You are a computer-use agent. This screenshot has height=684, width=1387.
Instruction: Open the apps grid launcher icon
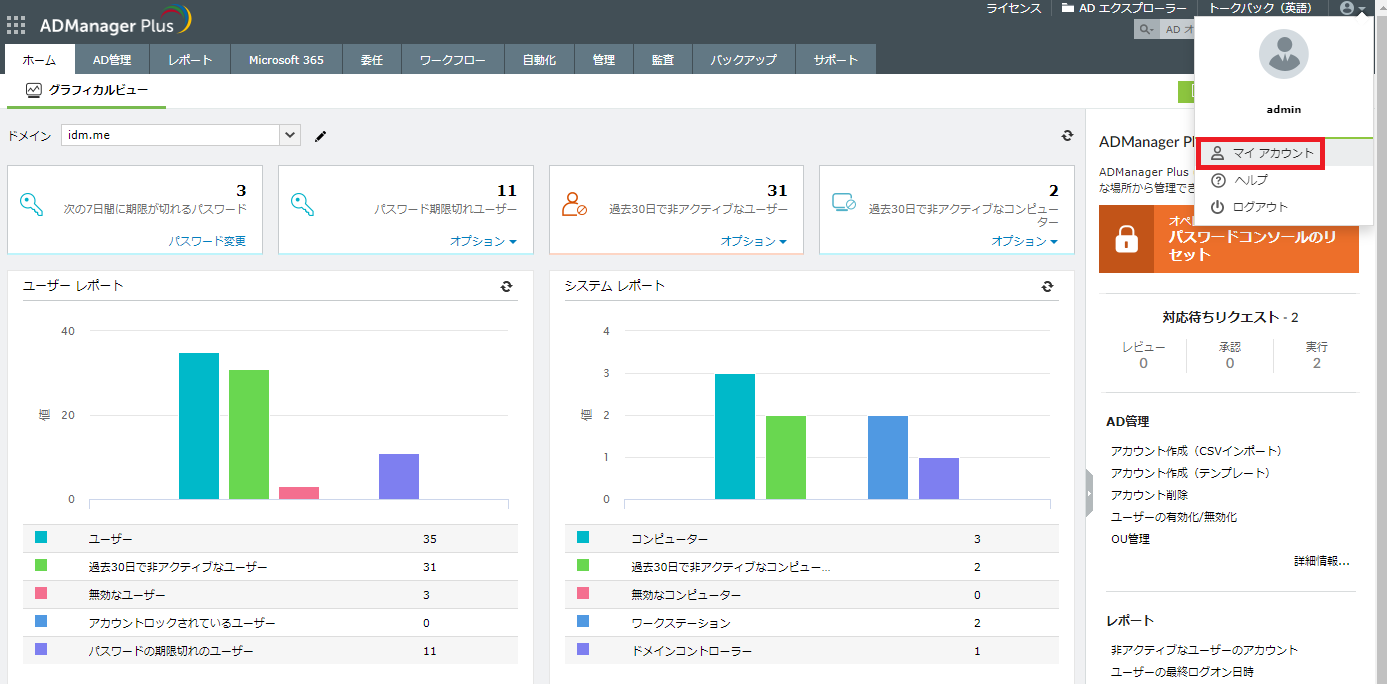tap(16, 25)
